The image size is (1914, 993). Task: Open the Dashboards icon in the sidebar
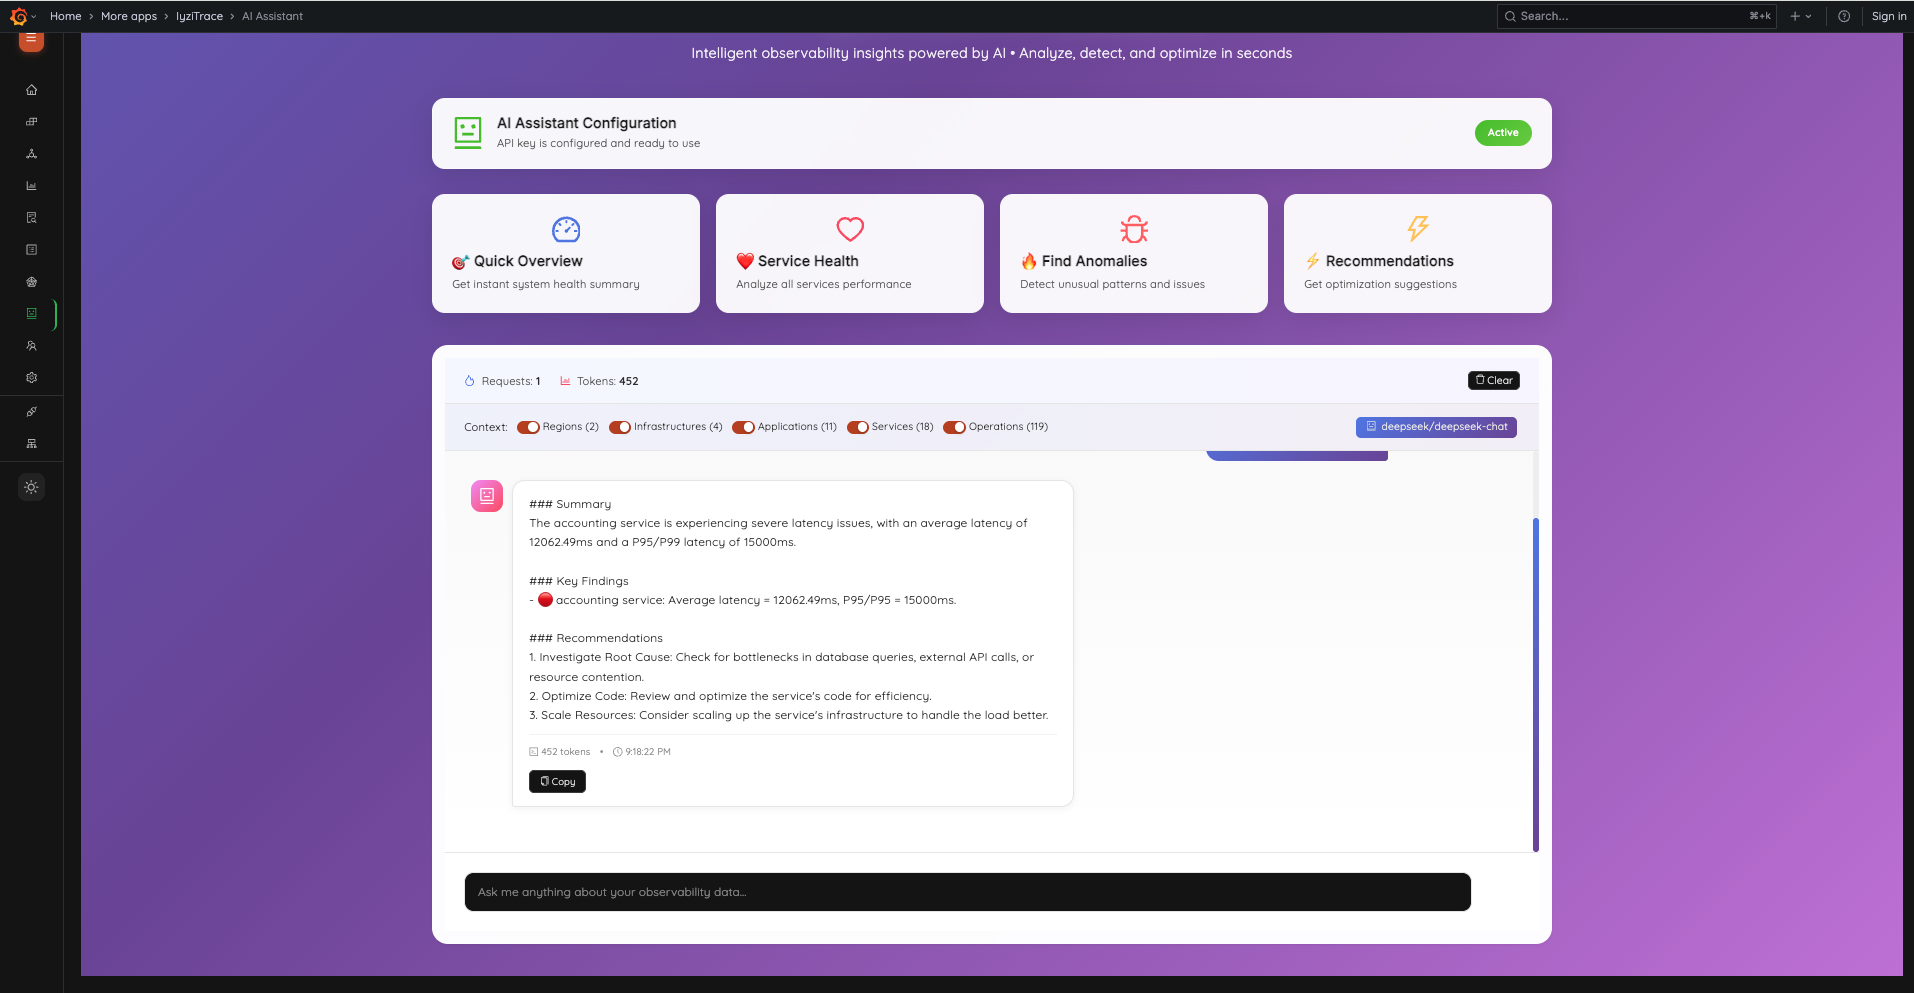(x=31, y=122)
